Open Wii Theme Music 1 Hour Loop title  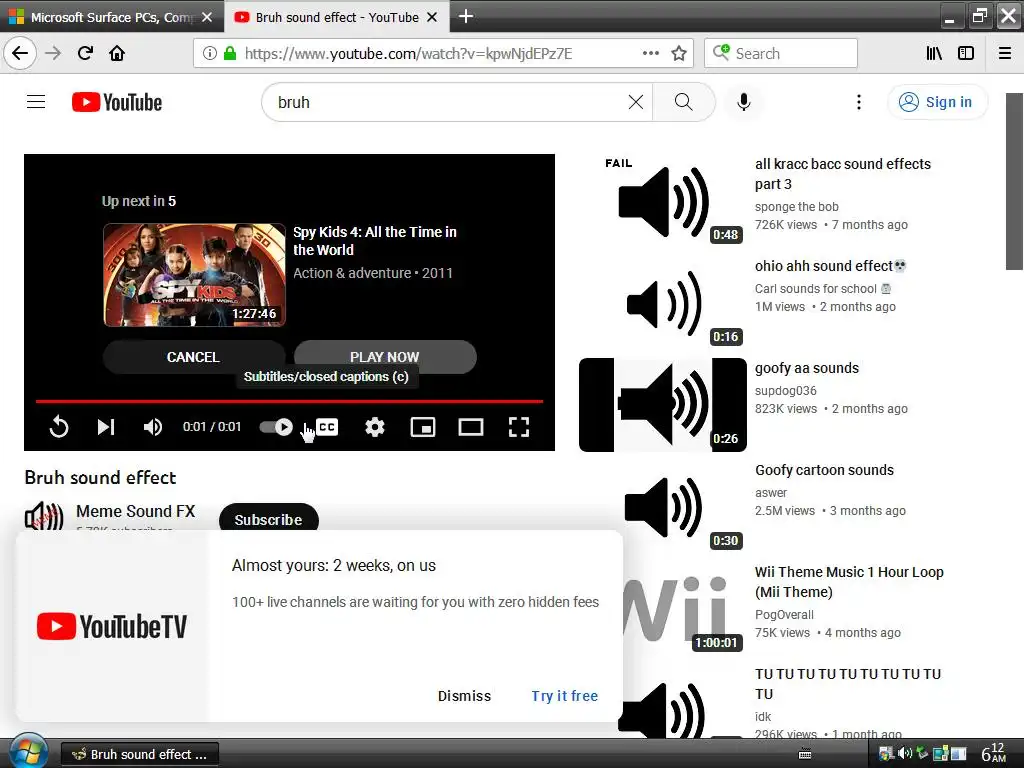(849, 582)
